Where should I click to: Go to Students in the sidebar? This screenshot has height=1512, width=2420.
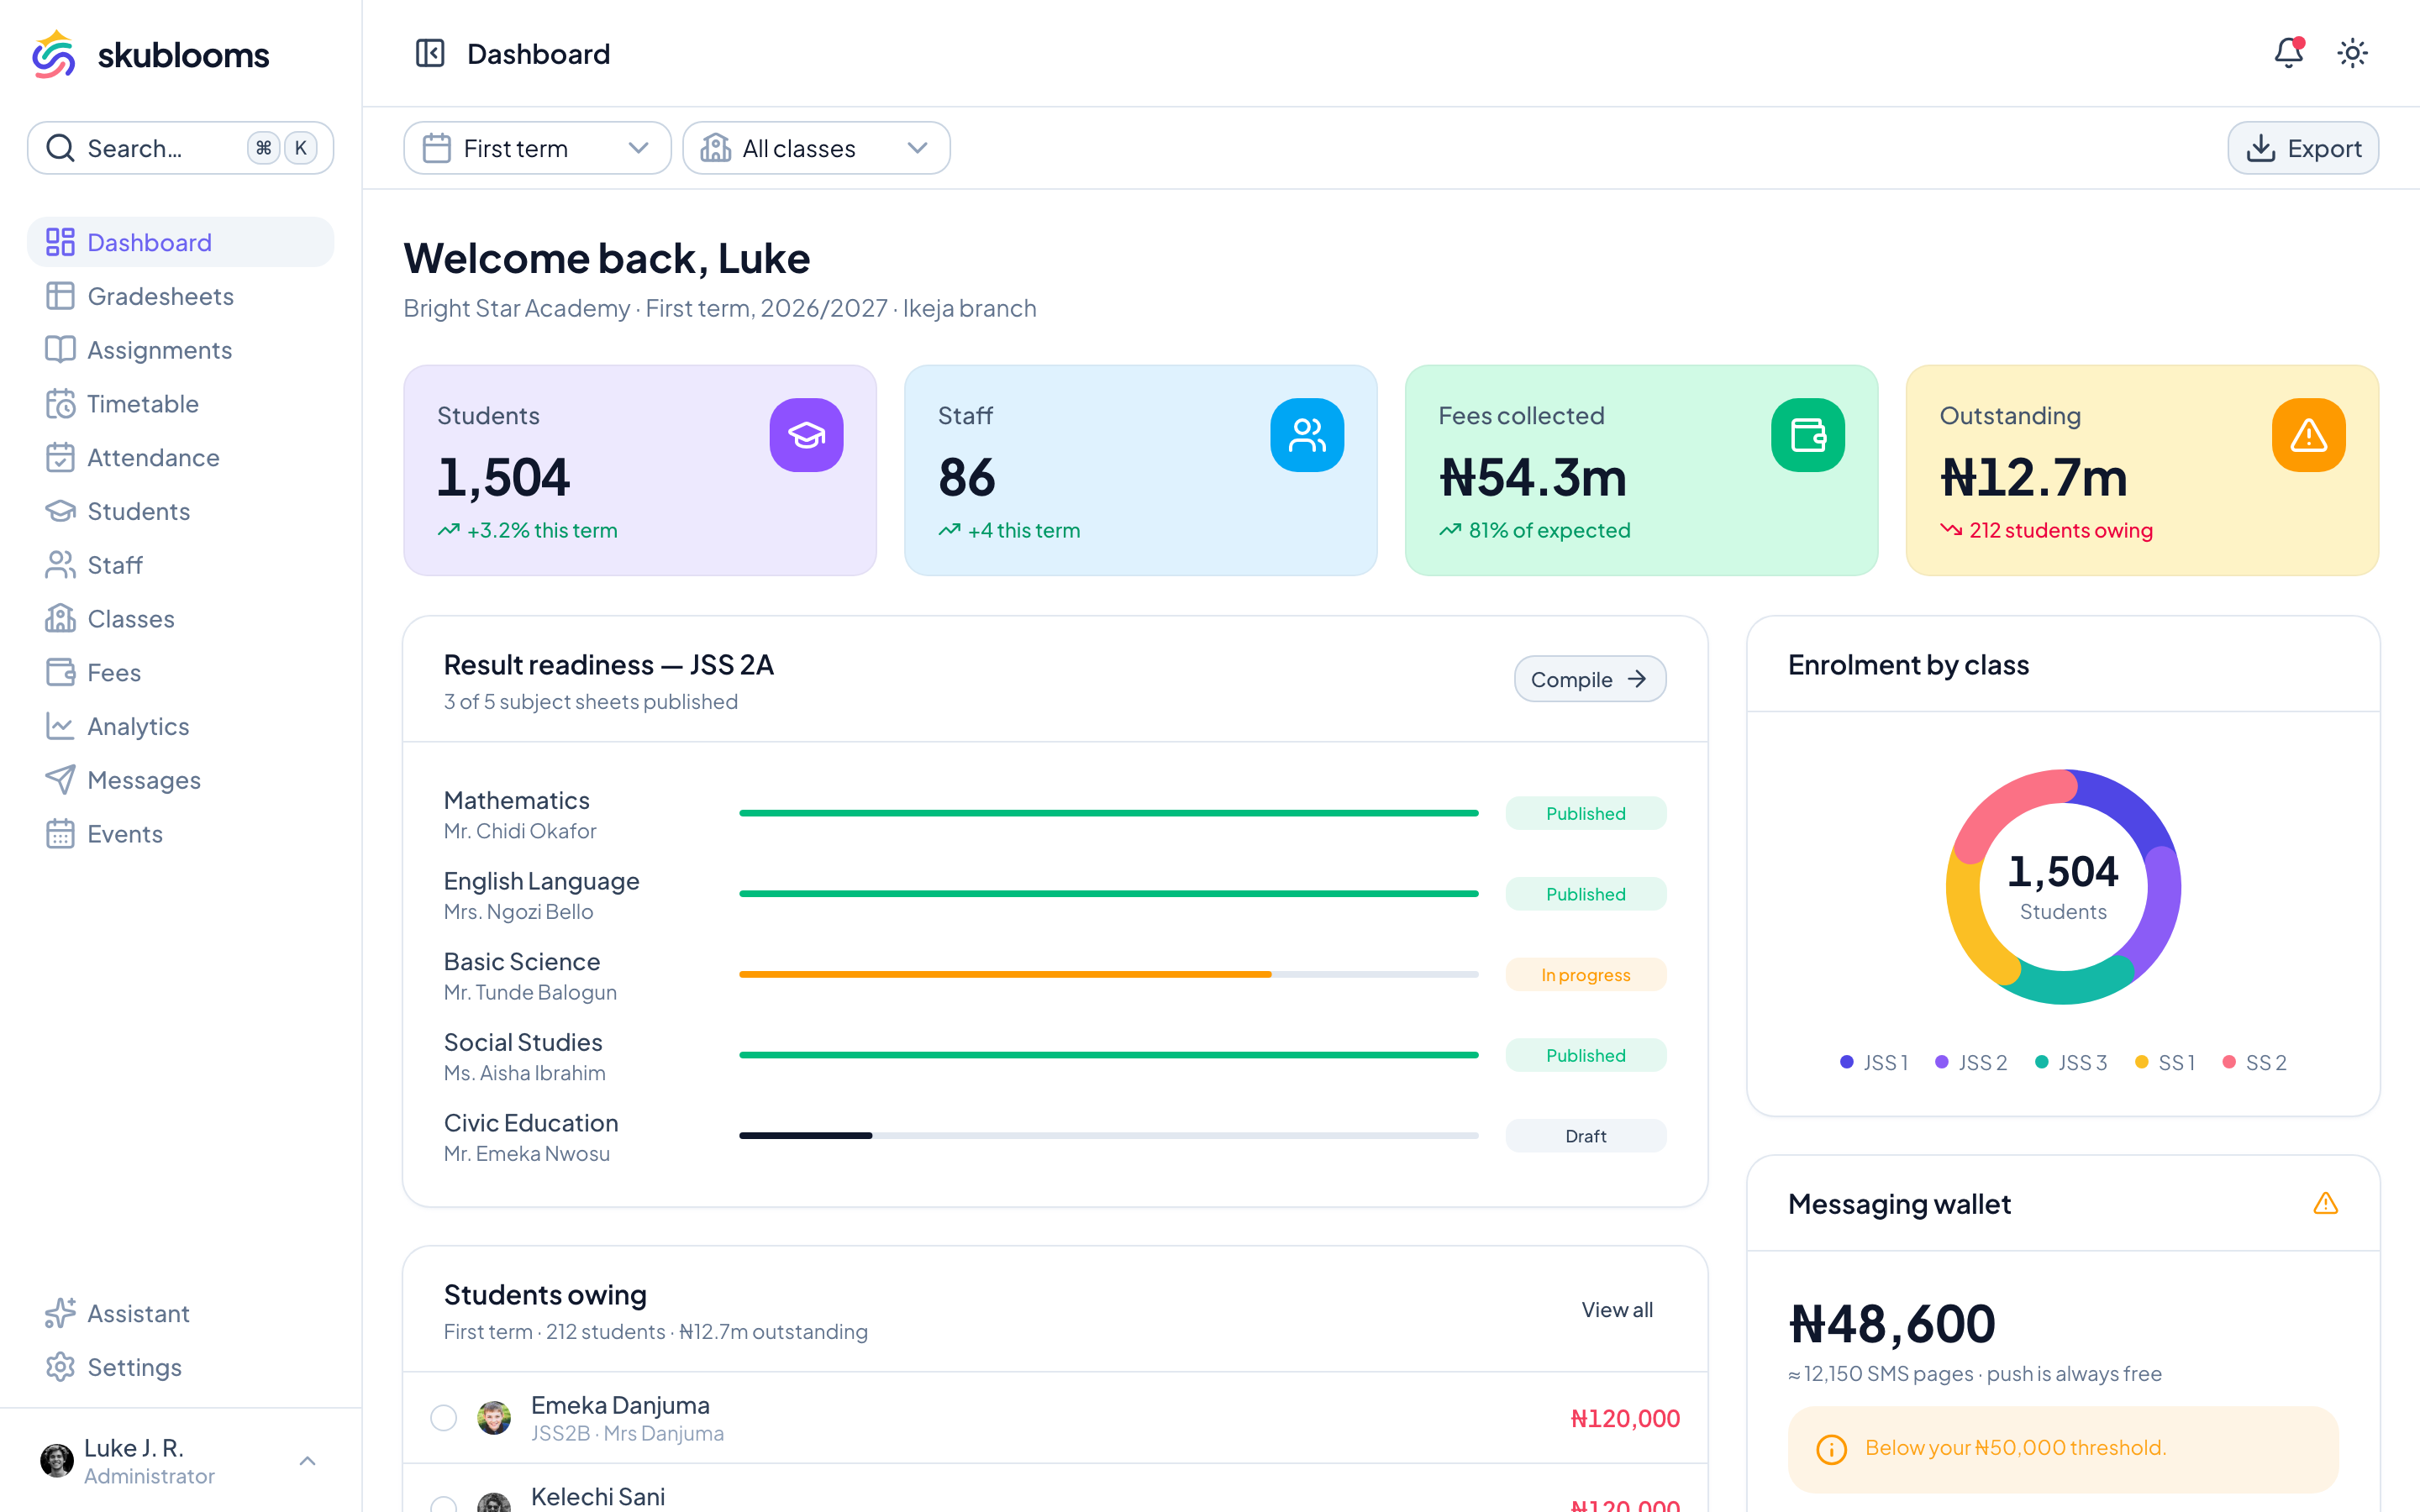180,511
